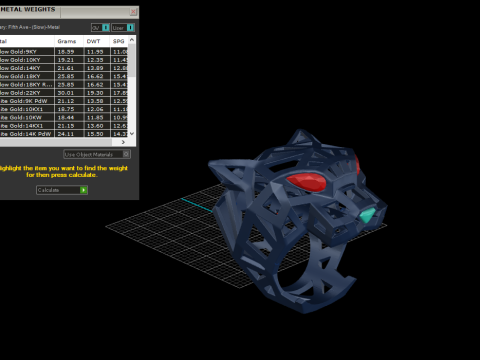Click the 15.50 DWT cell

pyautogui.click(x=97, y=134)
